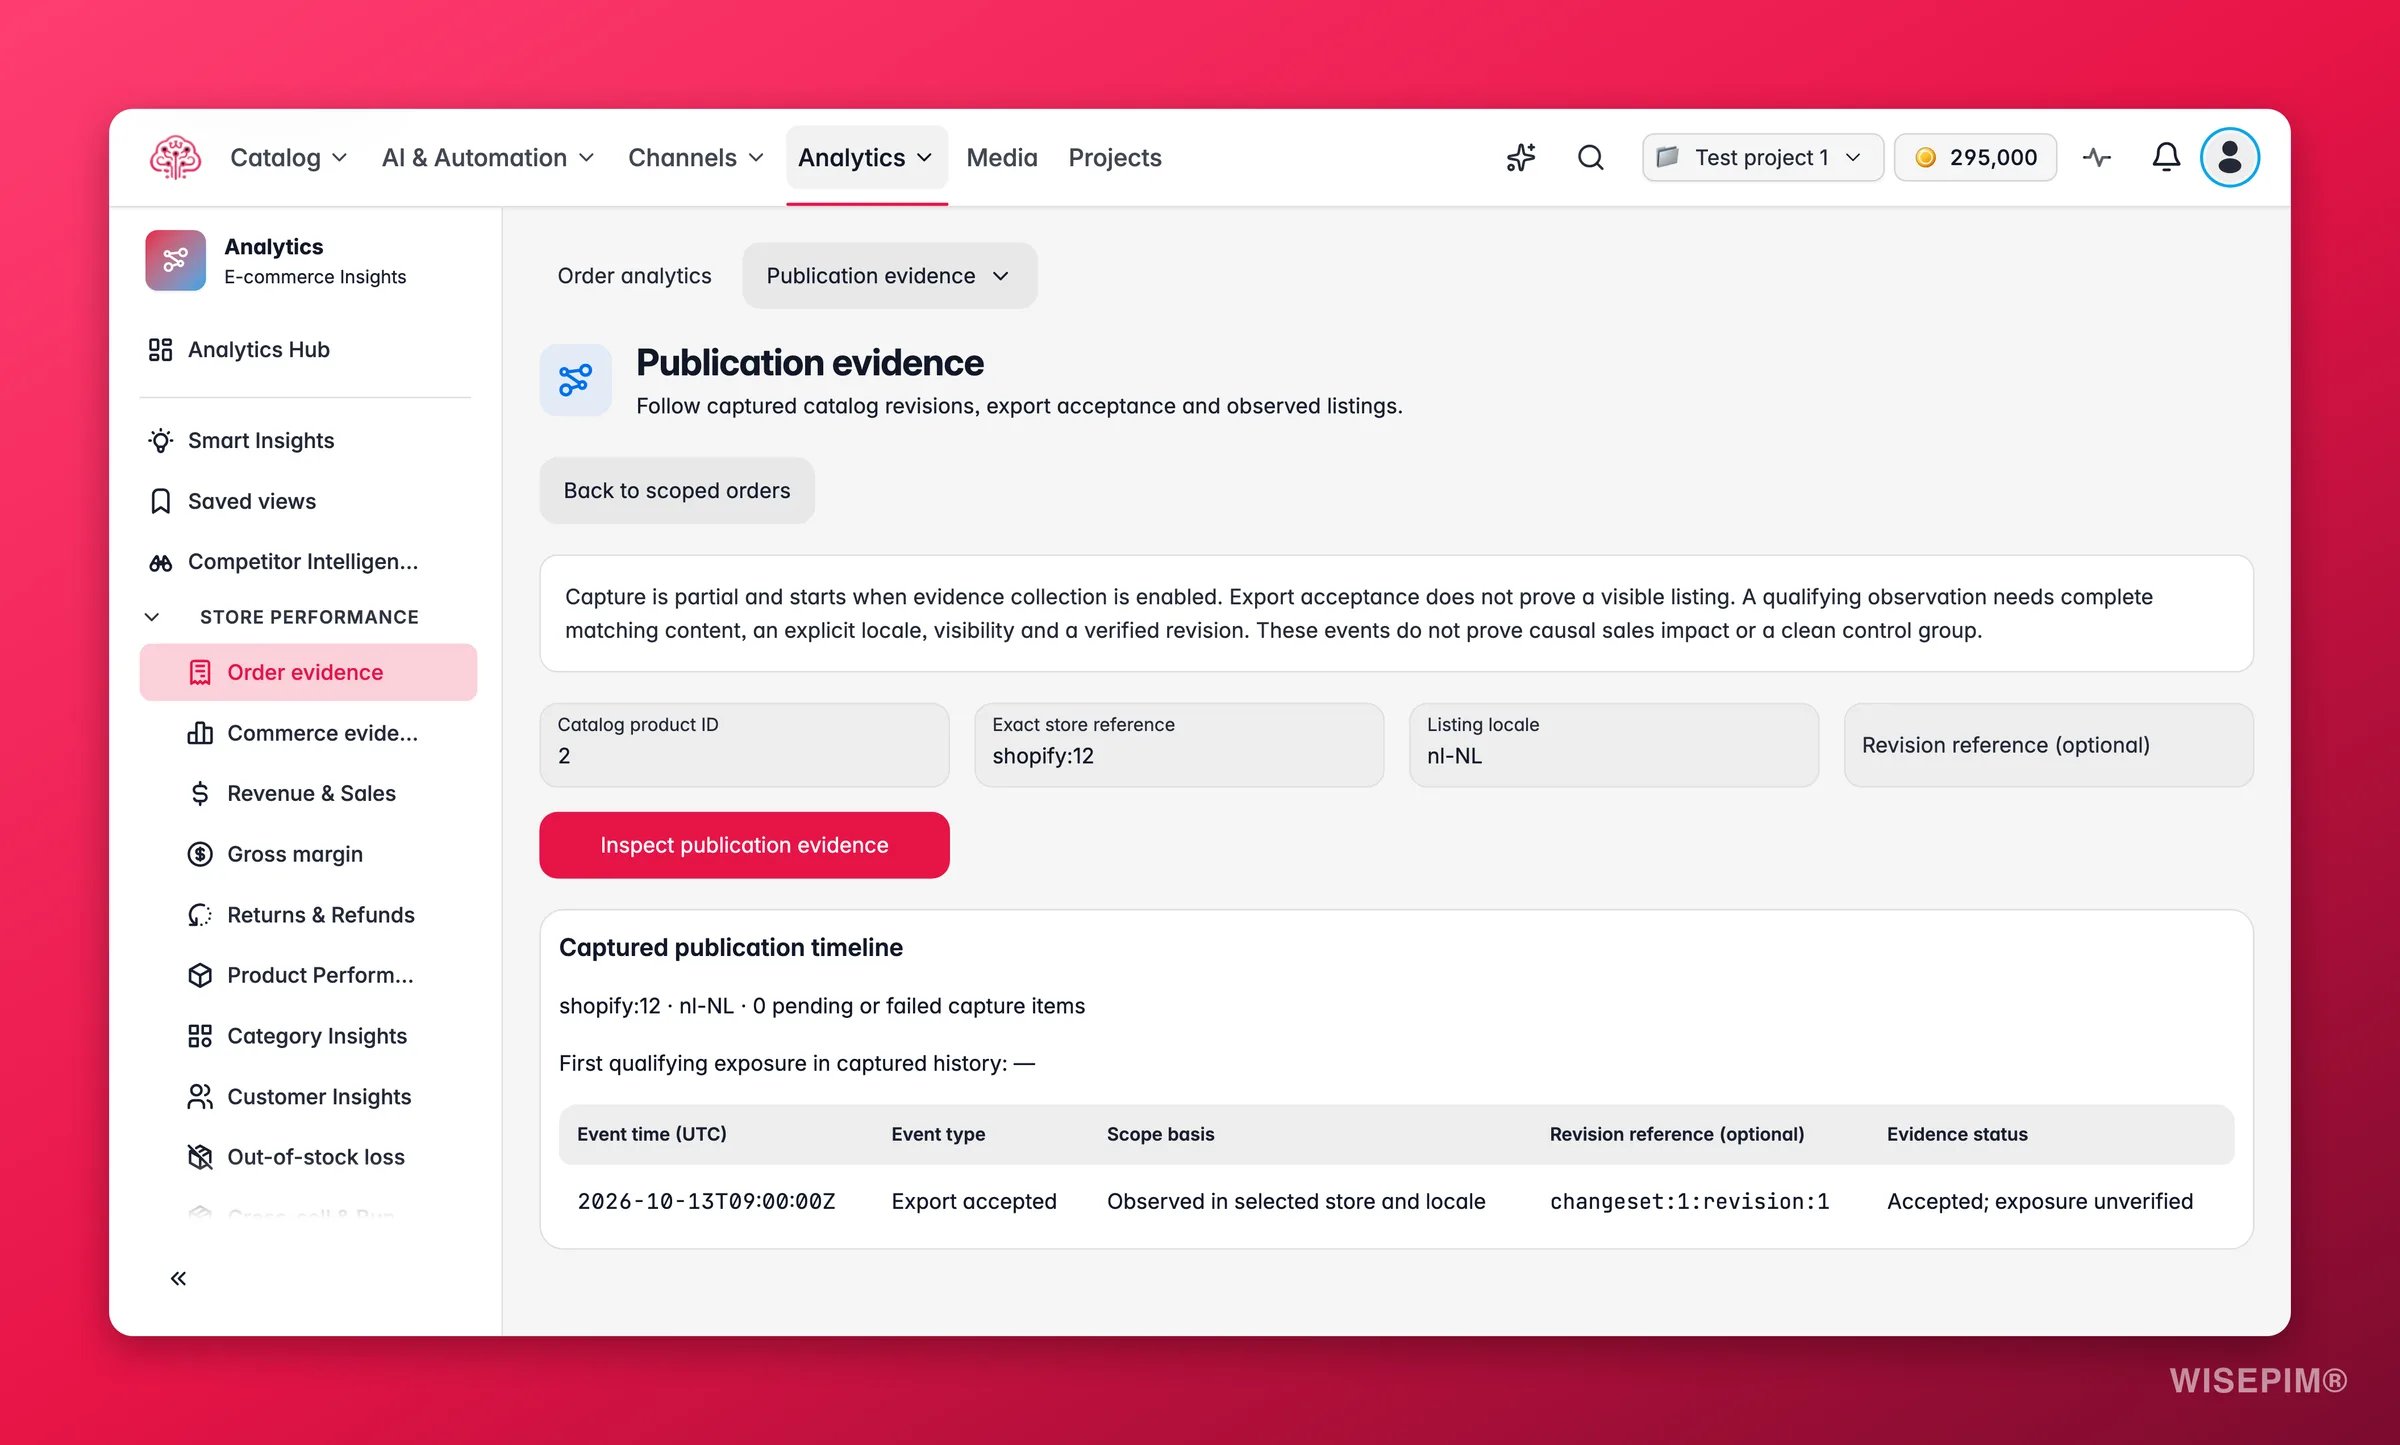The height and width of the screenshot is (1445, 2400).
Task: Expand the Analytics menu
Action: click(x=866, y=157)
